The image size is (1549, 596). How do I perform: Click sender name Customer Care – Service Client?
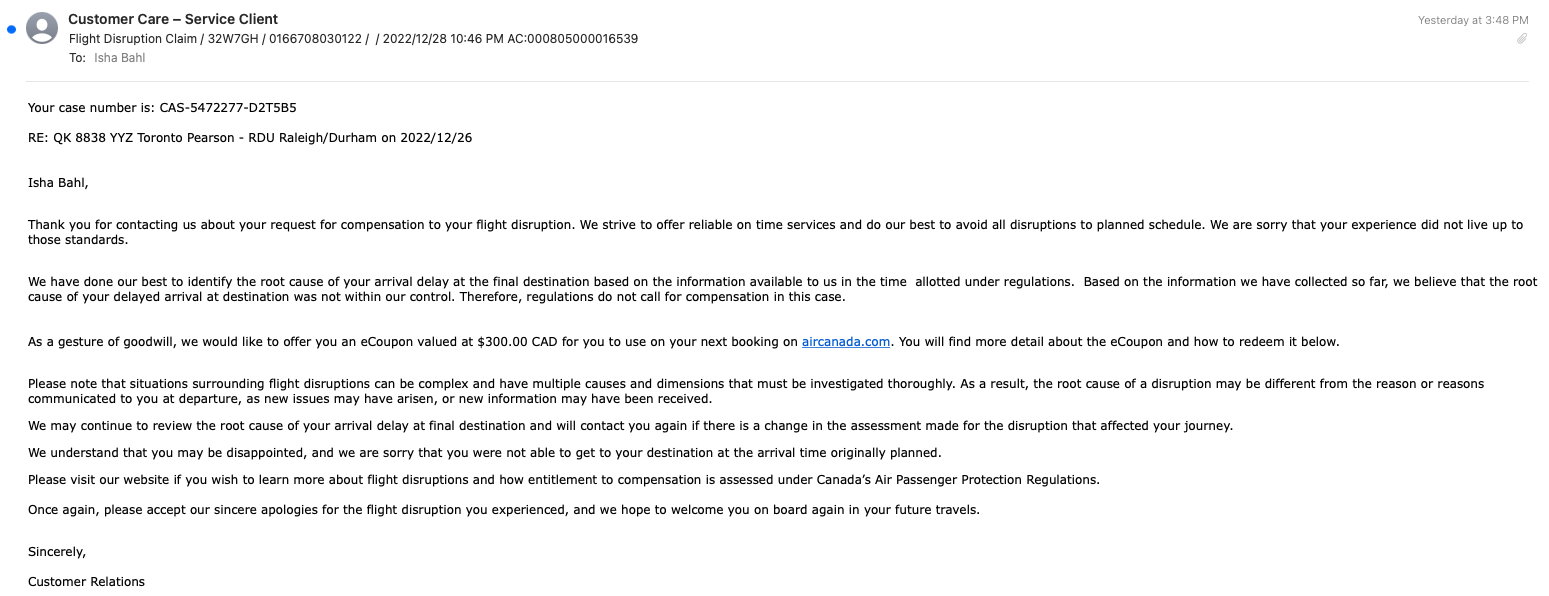tap(172, 18)
